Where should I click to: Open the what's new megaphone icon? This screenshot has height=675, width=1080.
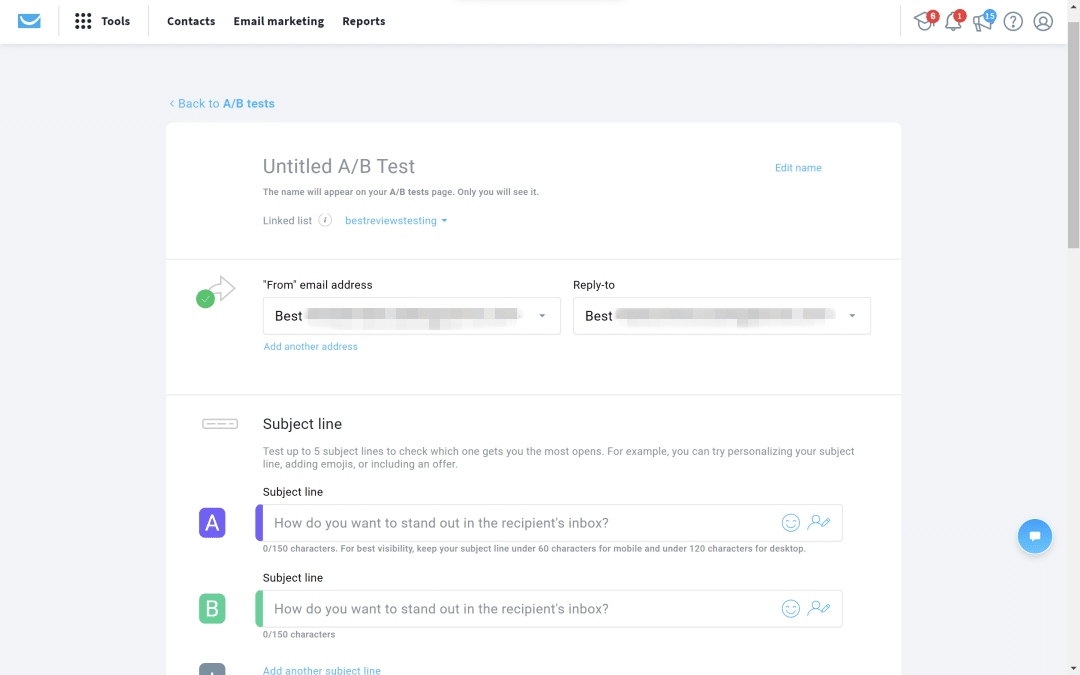coord(983,21)
